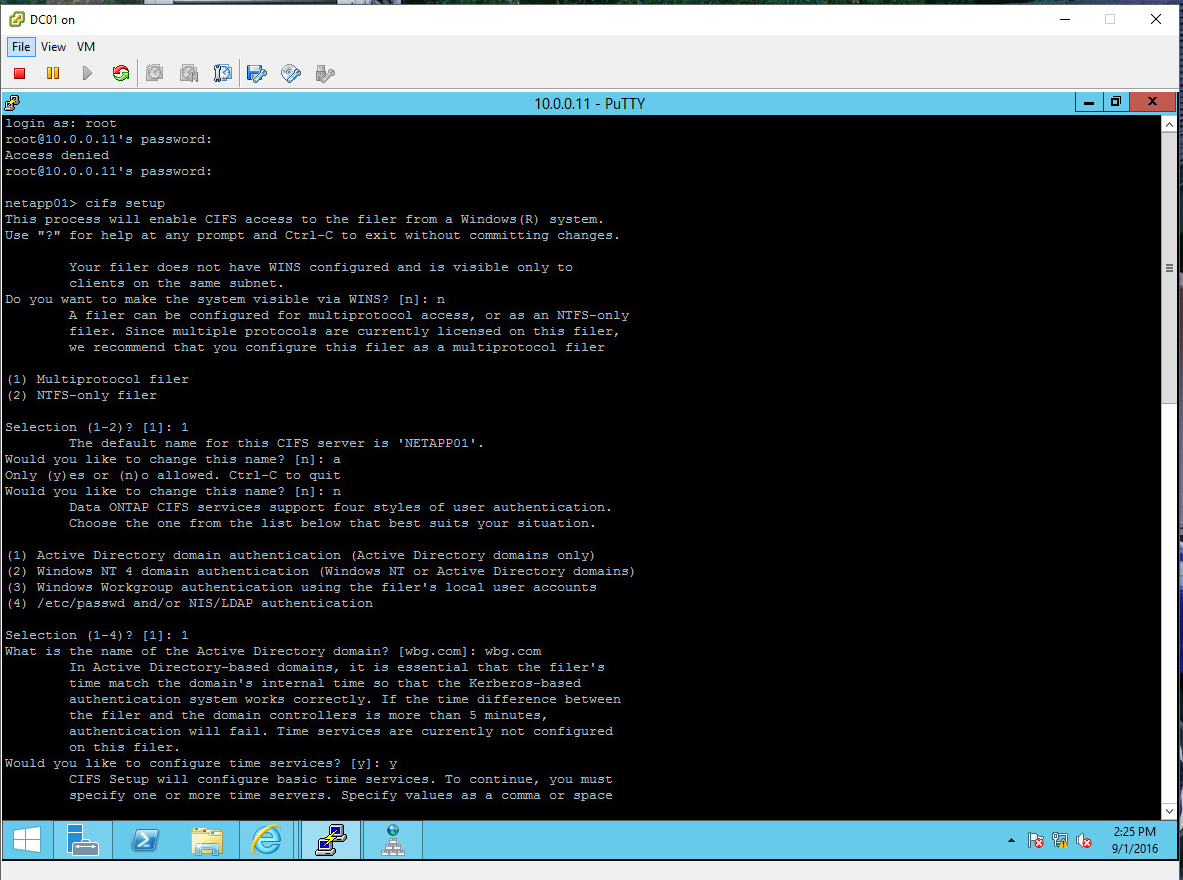Click the DC01 console window title icon
The height and width of the screenshot is (880, 1183).
17,19
